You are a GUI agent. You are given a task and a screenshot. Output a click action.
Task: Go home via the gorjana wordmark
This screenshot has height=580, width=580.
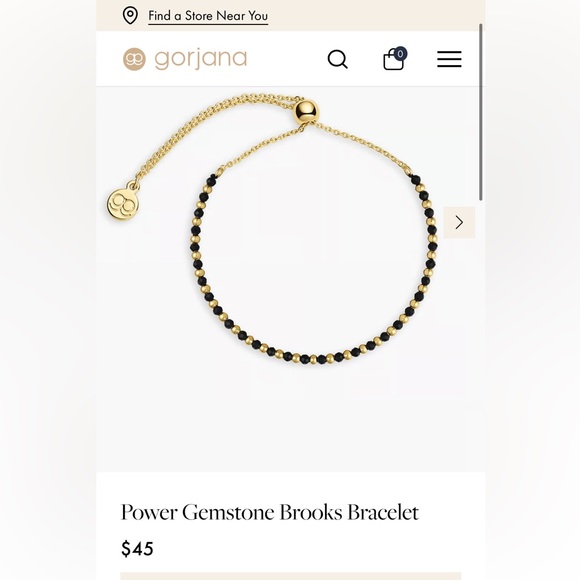click(x=200, y=59)
